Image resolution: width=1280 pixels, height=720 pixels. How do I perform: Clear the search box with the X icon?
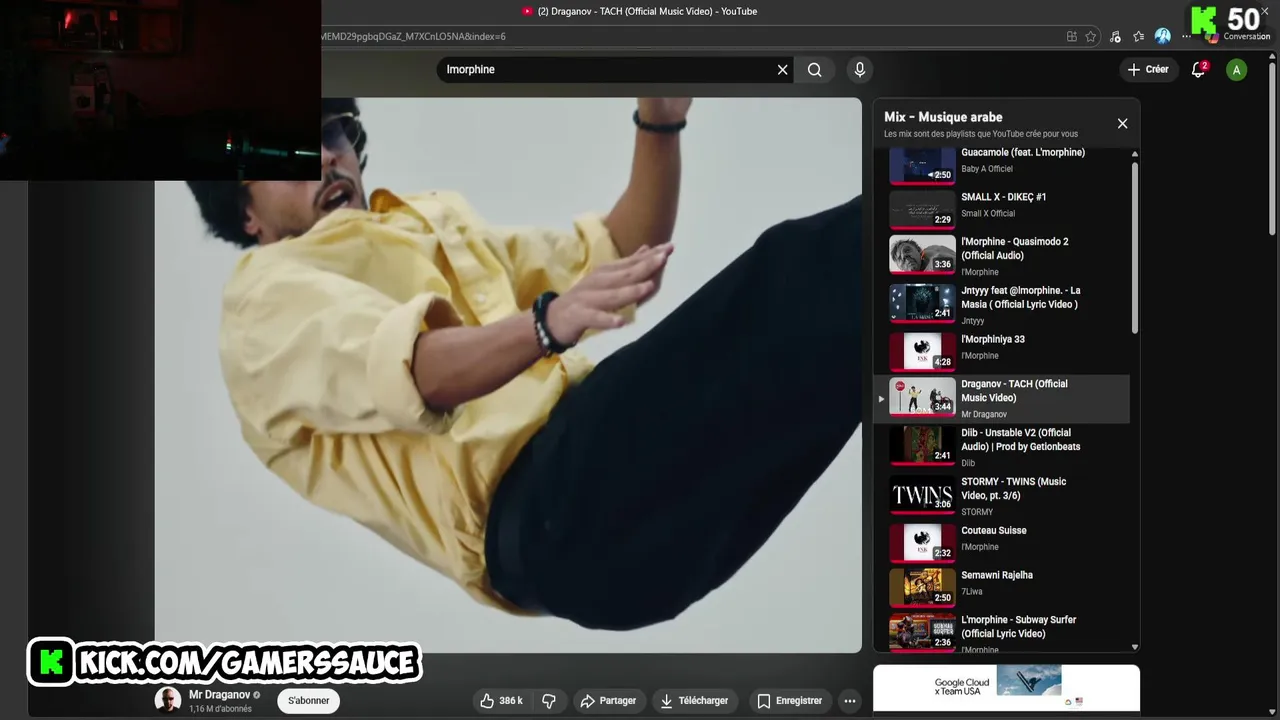point(783,70)
